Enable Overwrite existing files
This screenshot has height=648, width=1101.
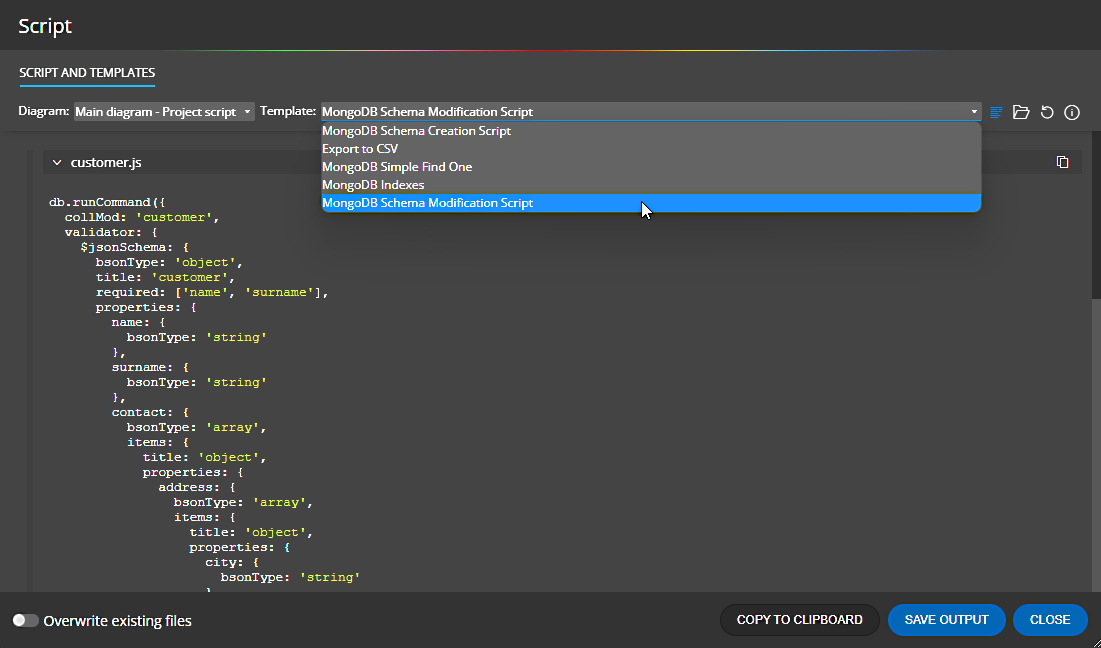pyautogui.click(x=25, y=619)
